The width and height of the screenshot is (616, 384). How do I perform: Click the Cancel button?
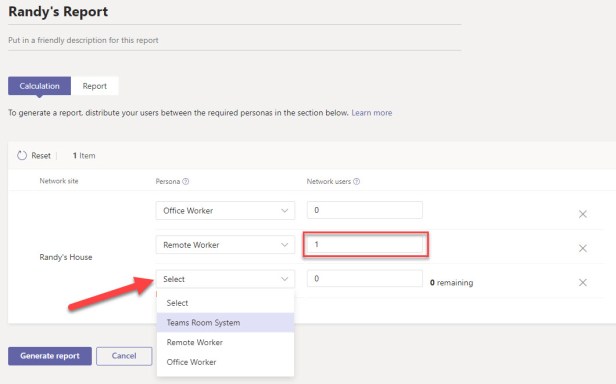coord(124,356)
